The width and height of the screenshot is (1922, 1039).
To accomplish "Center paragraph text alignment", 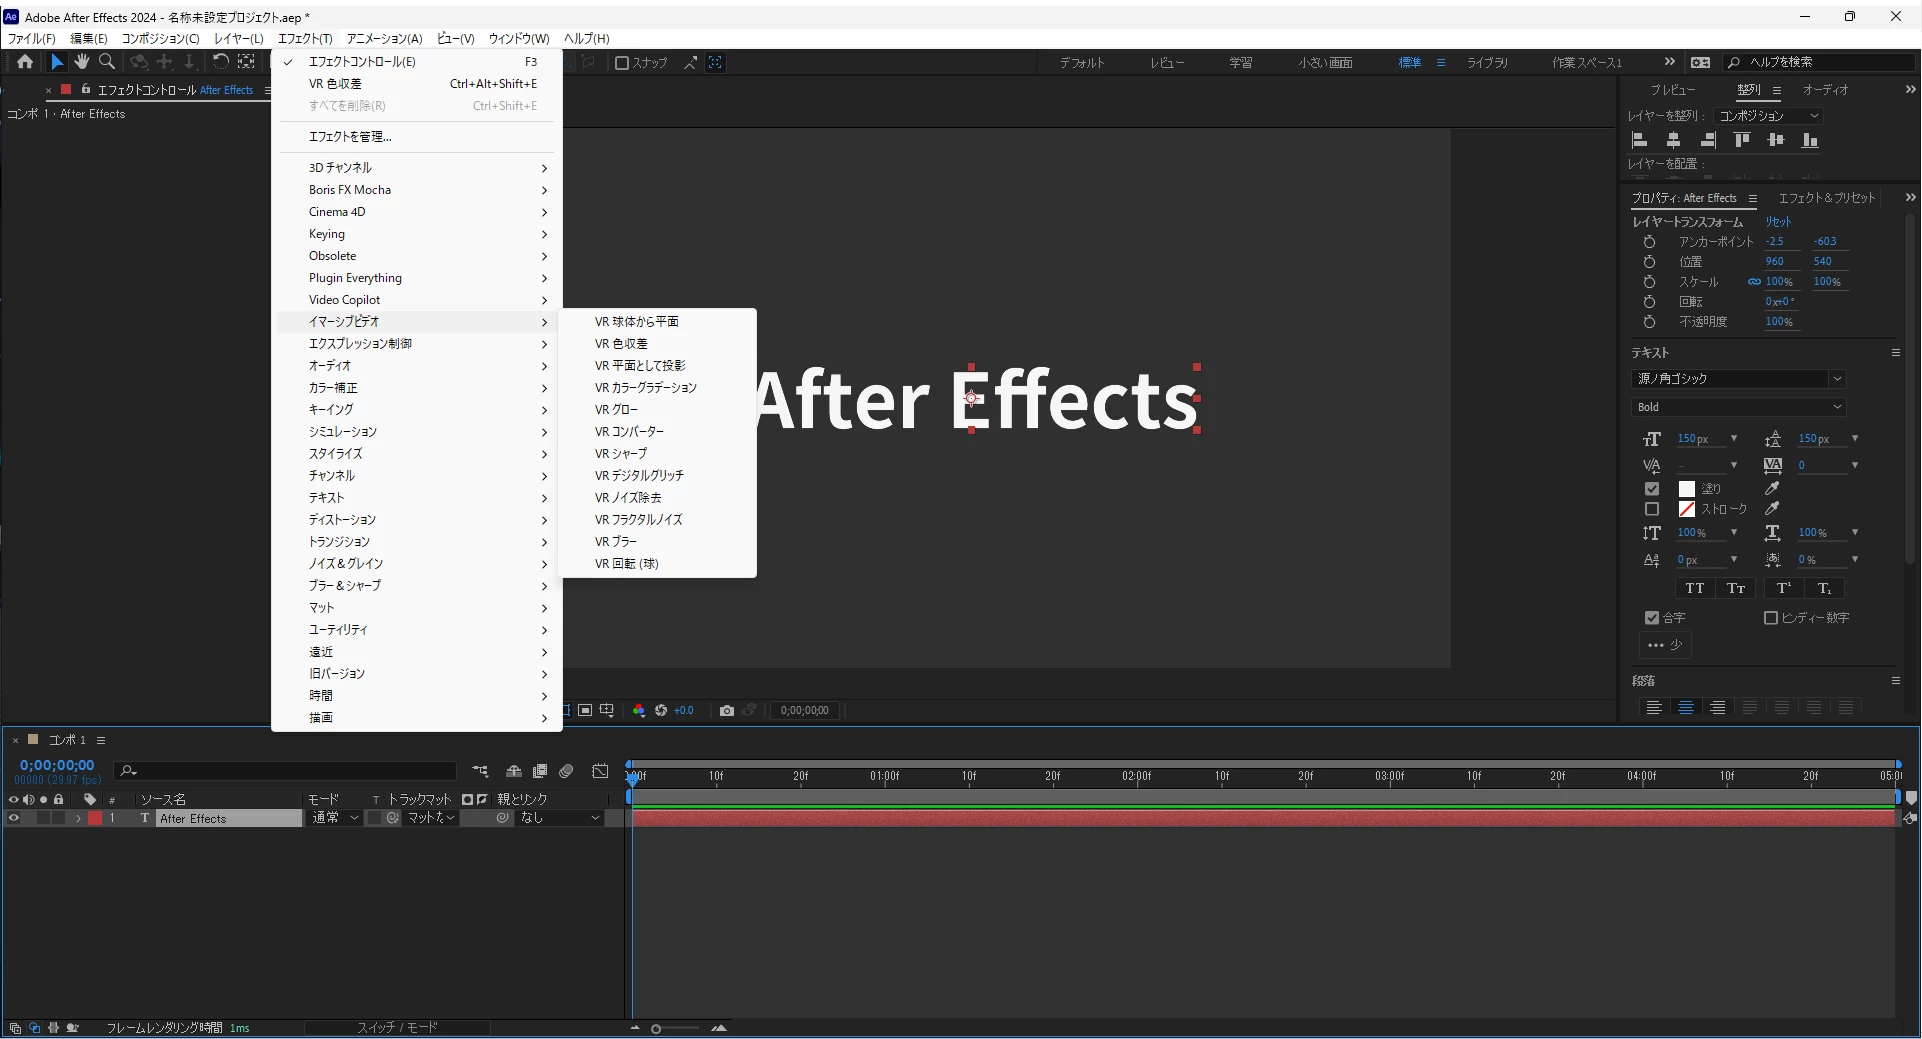I will (1686, 708).
